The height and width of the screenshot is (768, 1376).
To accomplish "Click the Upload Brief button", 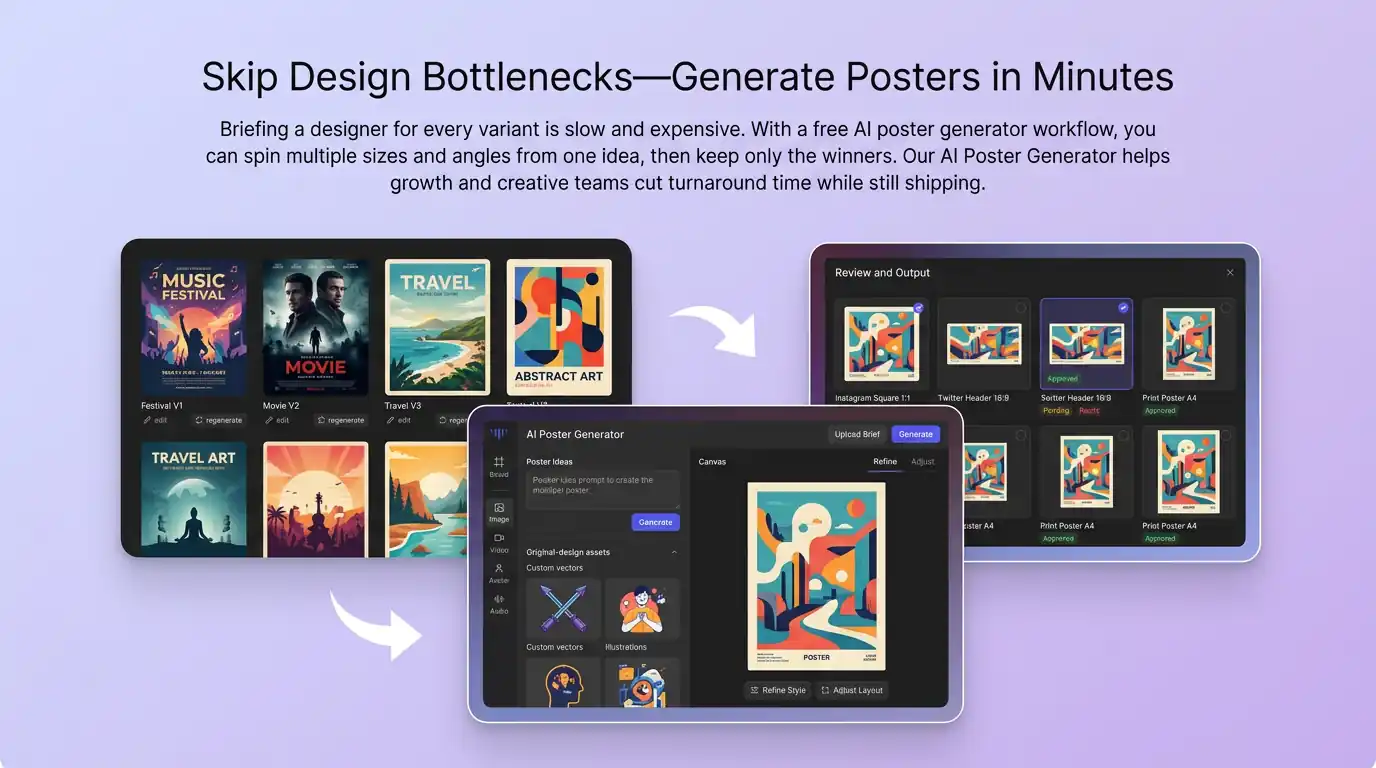I will [858, 434].
